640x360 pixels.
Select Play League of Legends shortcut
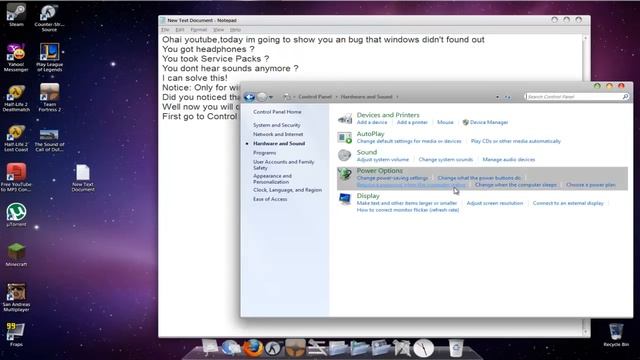[49, 58]
